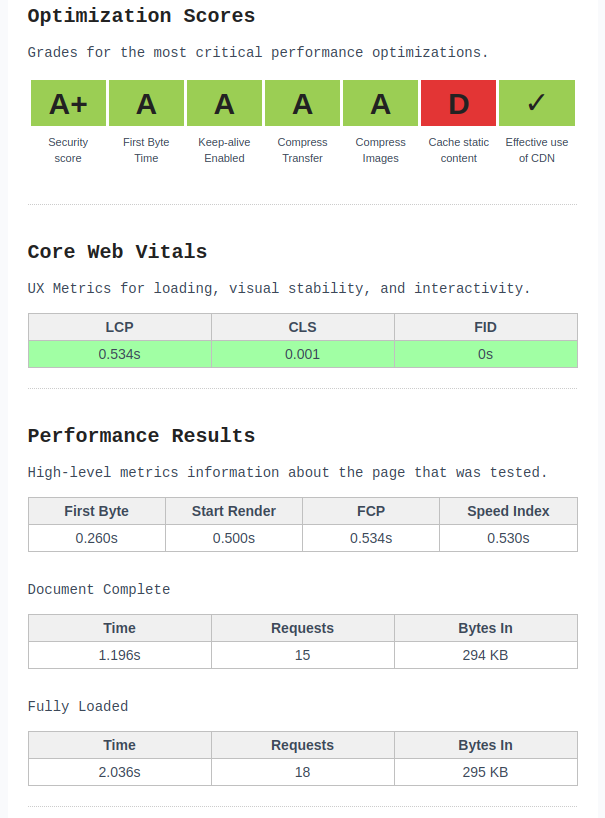Select the Compress Transfer A badge

tap(302, 102)
